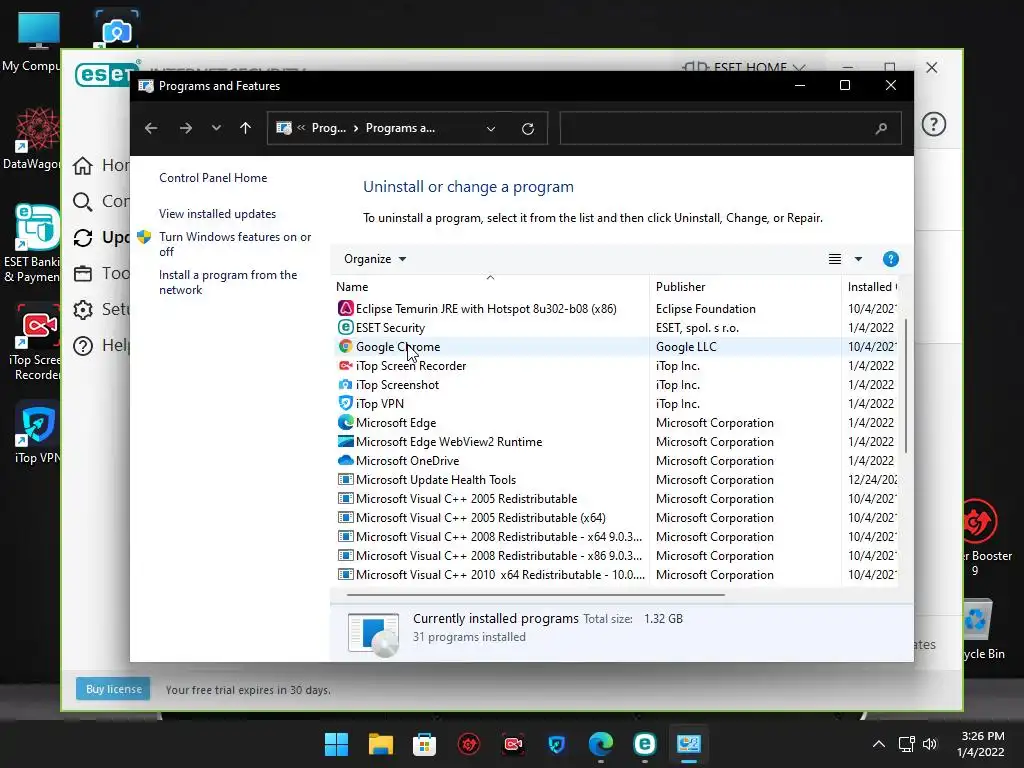Image resolution: width=1024 pixels, height=768 pixels.
Task: Show hidden system tray icons
Action: point(879,744)
